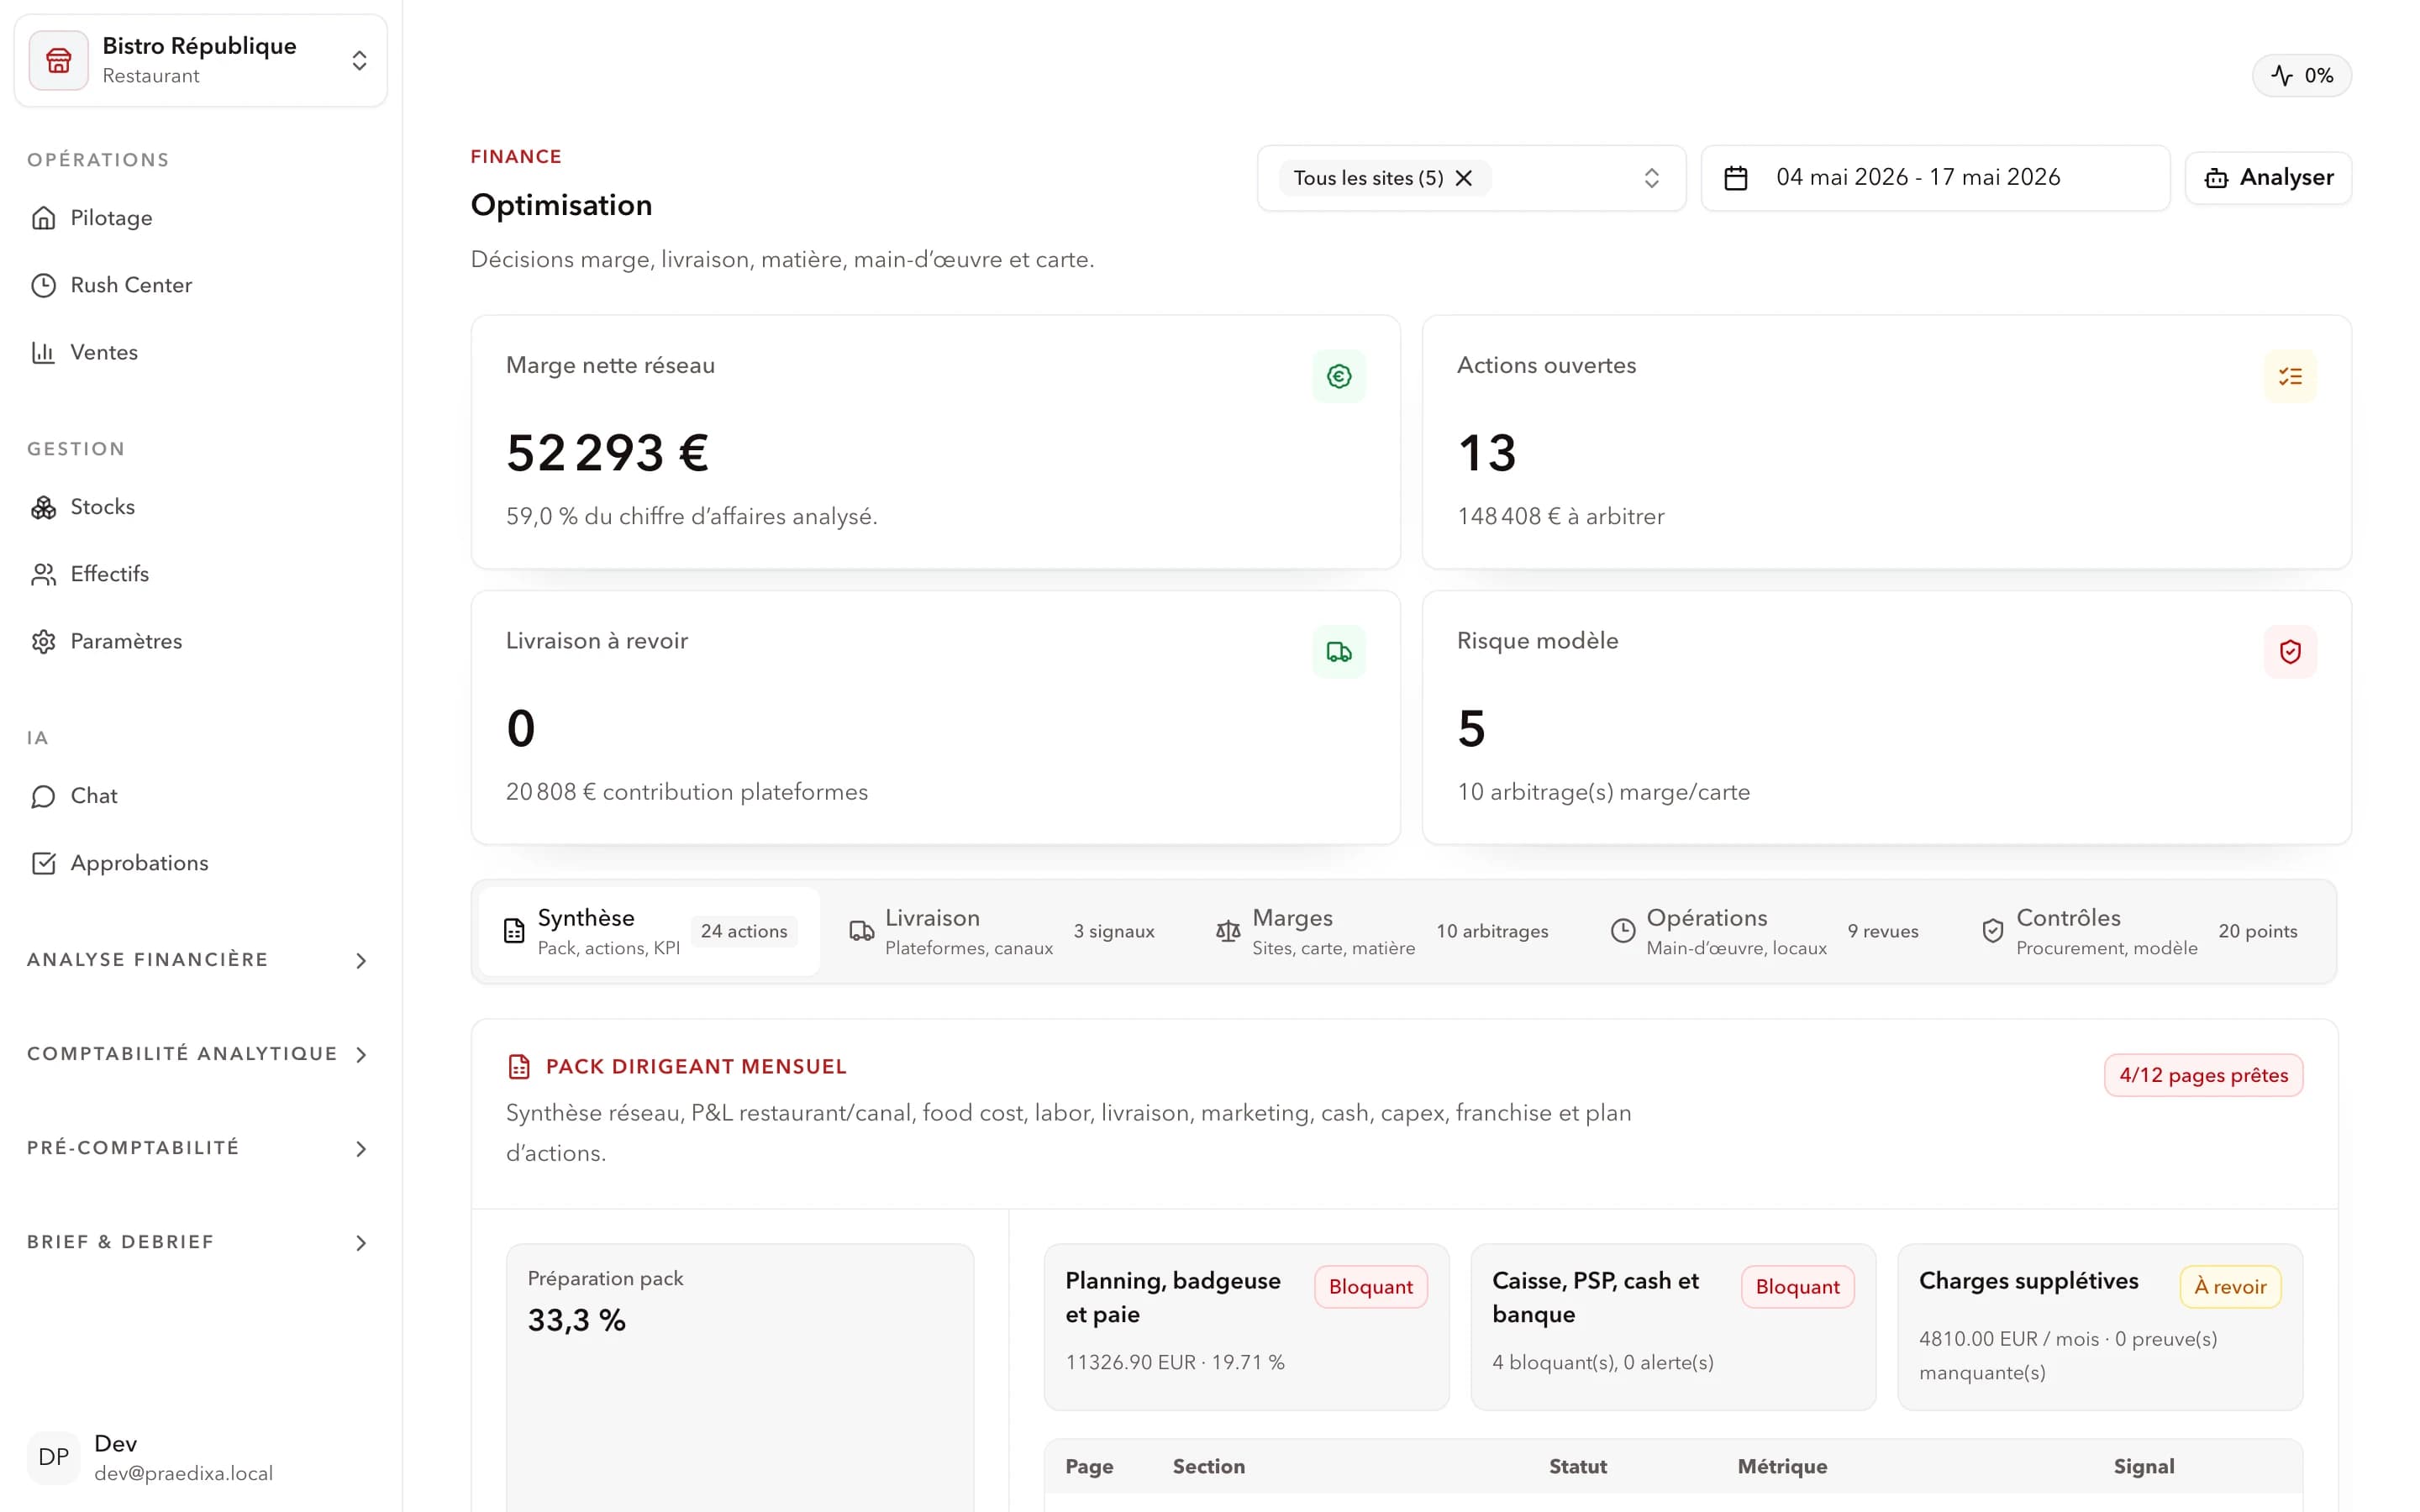
Task: Click the shield icon on Risque modèle
Action: [x=2290, y=652]
